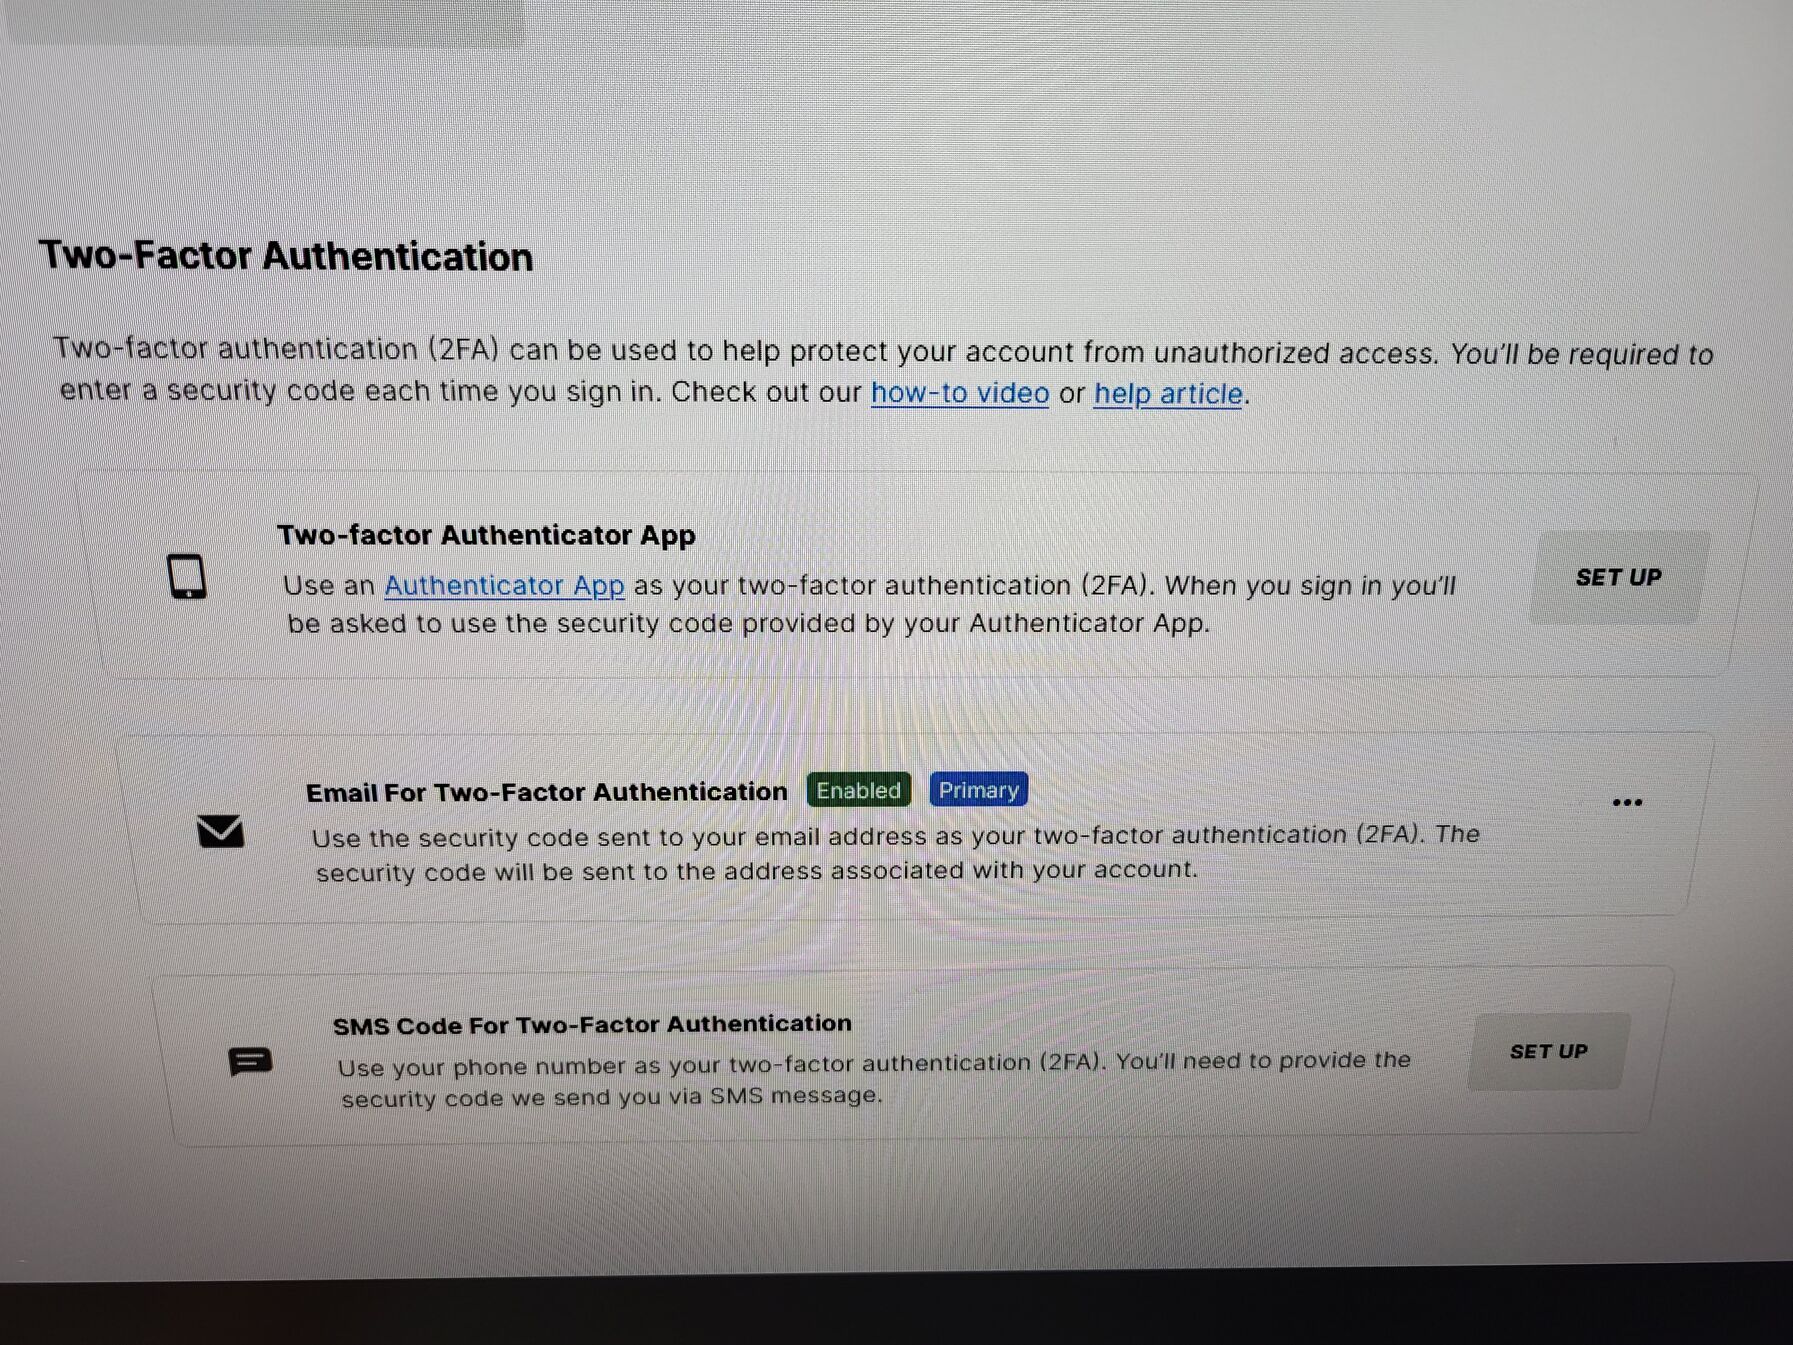Viewport: 1793px width, 1345px height.
Task: Click SET UP for Two-factor Authenticator App
Action: [1618, 577]
